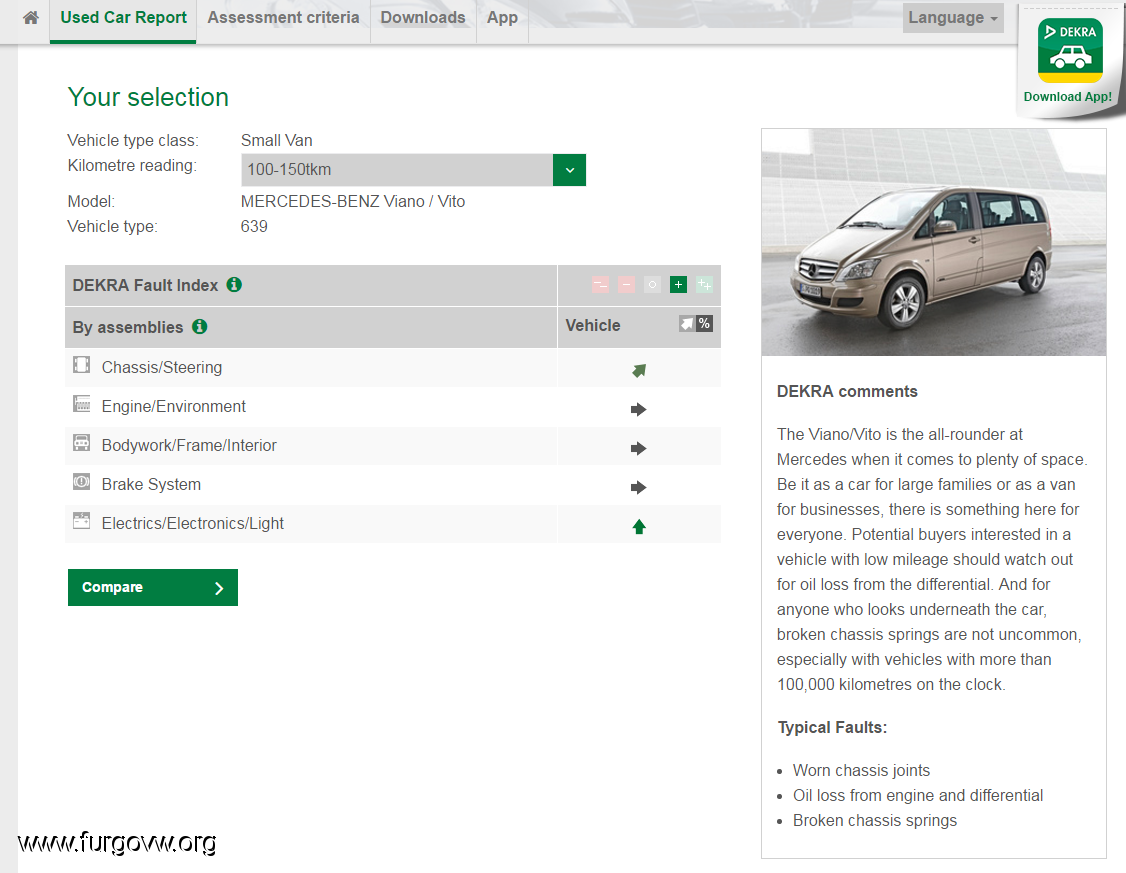Select the Chassis/Steering row label
This screenshot has width=1126, height=873.
pyautogui.click(x=162, y=368)
